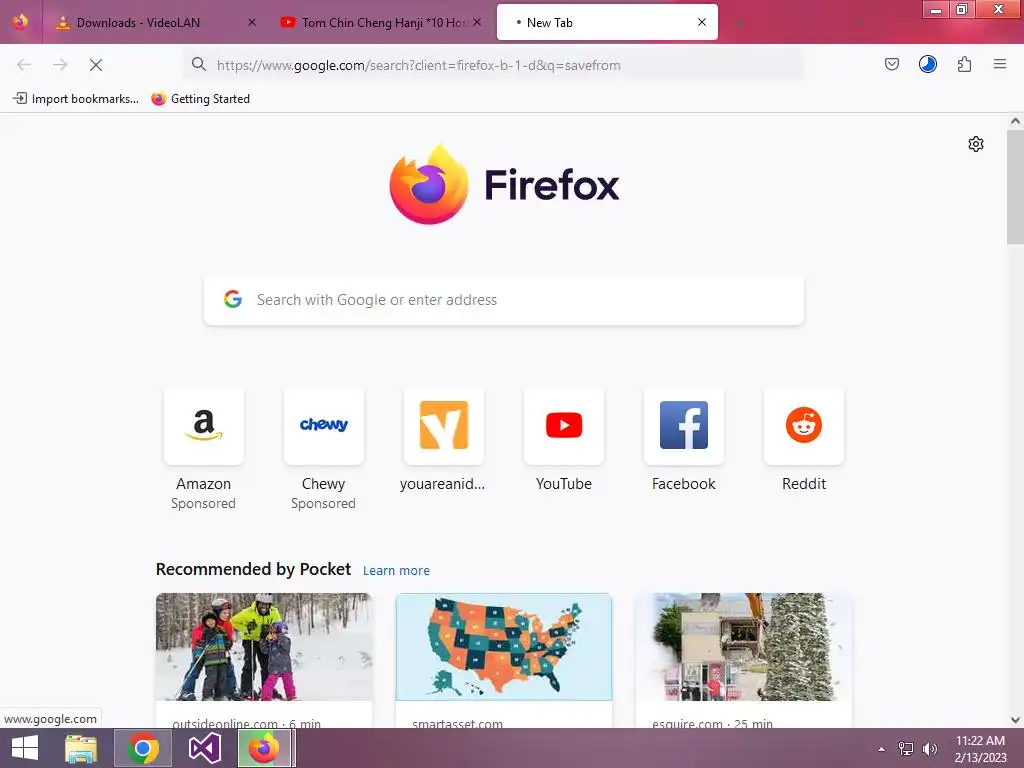
Task: Open the outsideonline.com skiing family story
Action: tap(264, 660)
